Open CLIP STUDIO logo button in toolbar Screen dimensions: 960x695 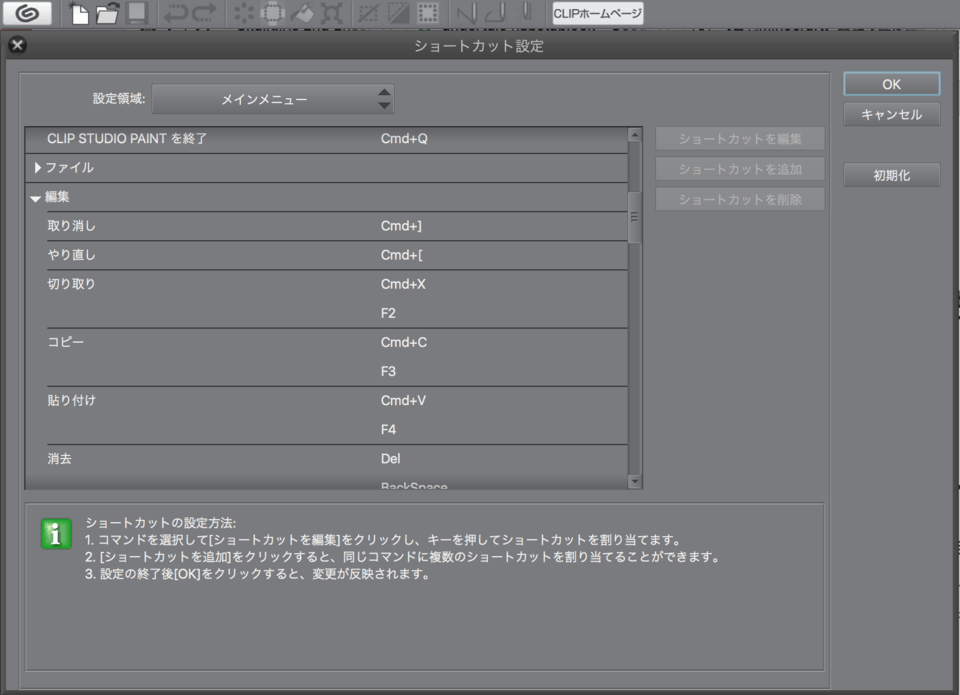tap(27, 13)
